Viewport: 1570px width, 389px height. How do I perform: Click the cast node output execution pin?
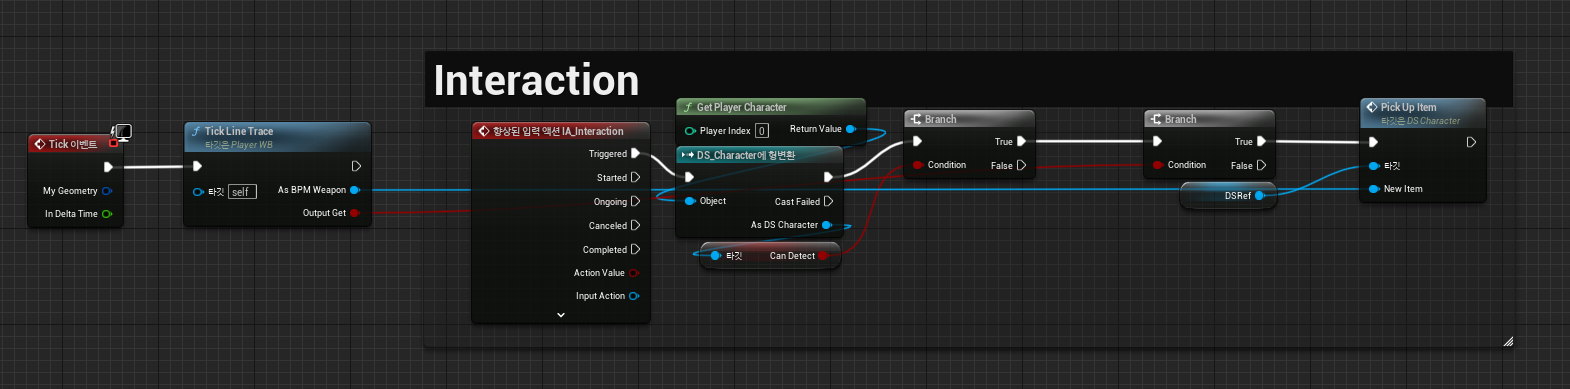click(828, 177)
